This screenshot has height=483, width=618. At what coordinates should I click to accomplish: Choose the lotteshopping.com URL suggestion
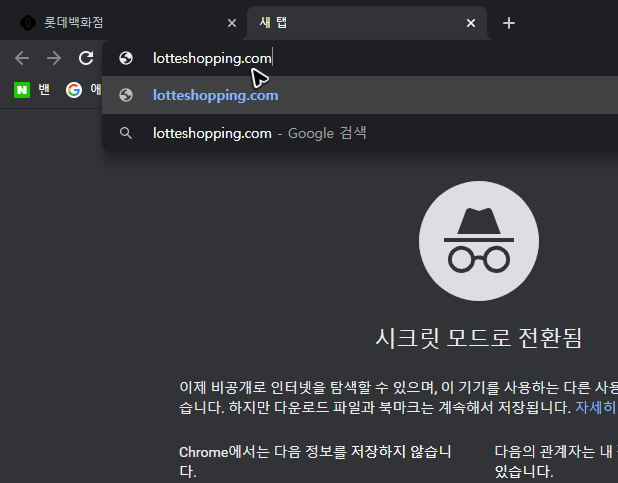click(x=360, y=95)
